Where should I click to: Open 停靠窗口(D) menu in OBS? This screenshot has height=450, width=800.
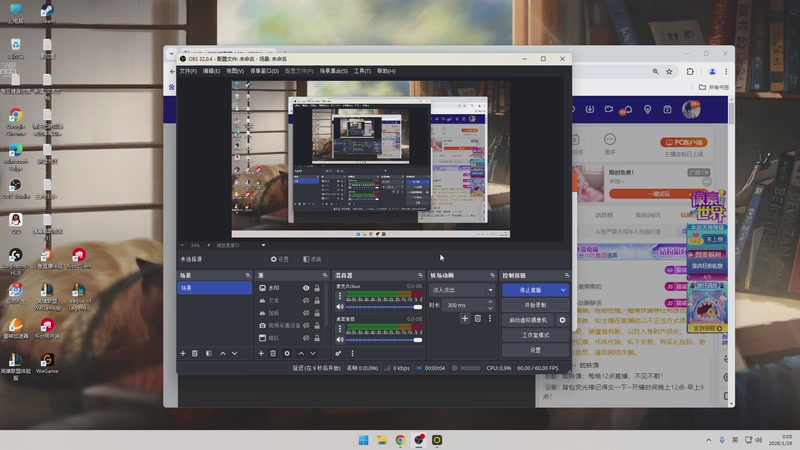coord(264,71)
